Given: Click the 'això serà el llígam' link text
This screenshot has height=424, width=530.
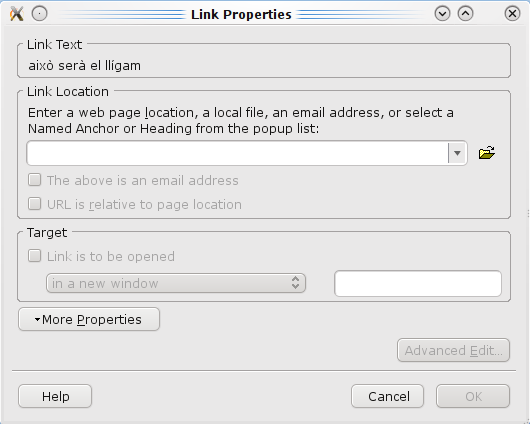Looking at the screenshot, I should click(x=85, y=66).
